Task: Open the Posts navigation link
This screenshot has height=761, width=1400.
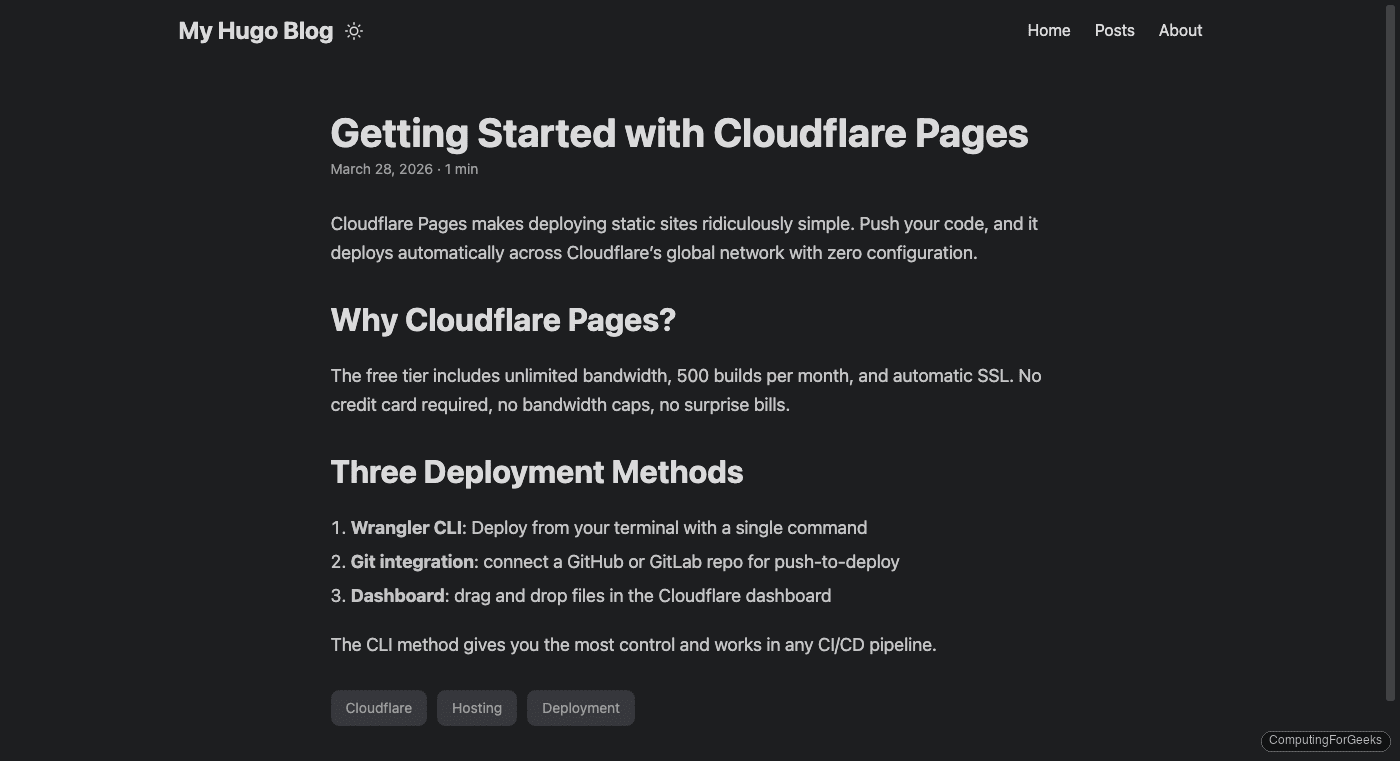Action: tap(1114, 30)
